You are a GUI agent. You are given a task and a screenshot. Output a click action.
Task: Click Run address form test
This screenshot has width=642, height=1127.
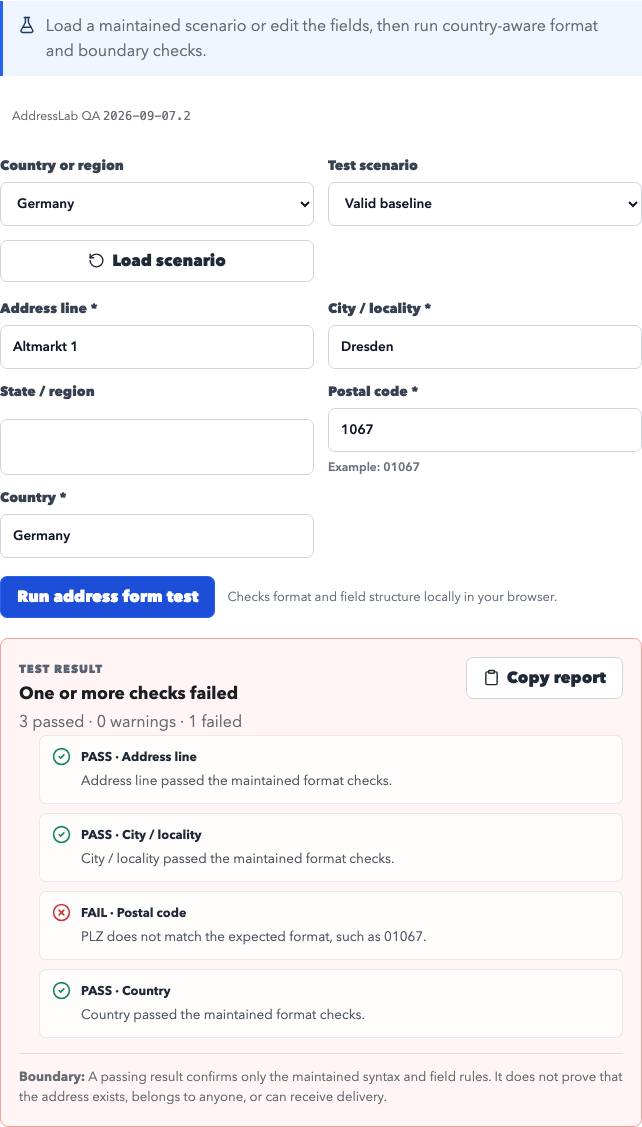[108, 597]
